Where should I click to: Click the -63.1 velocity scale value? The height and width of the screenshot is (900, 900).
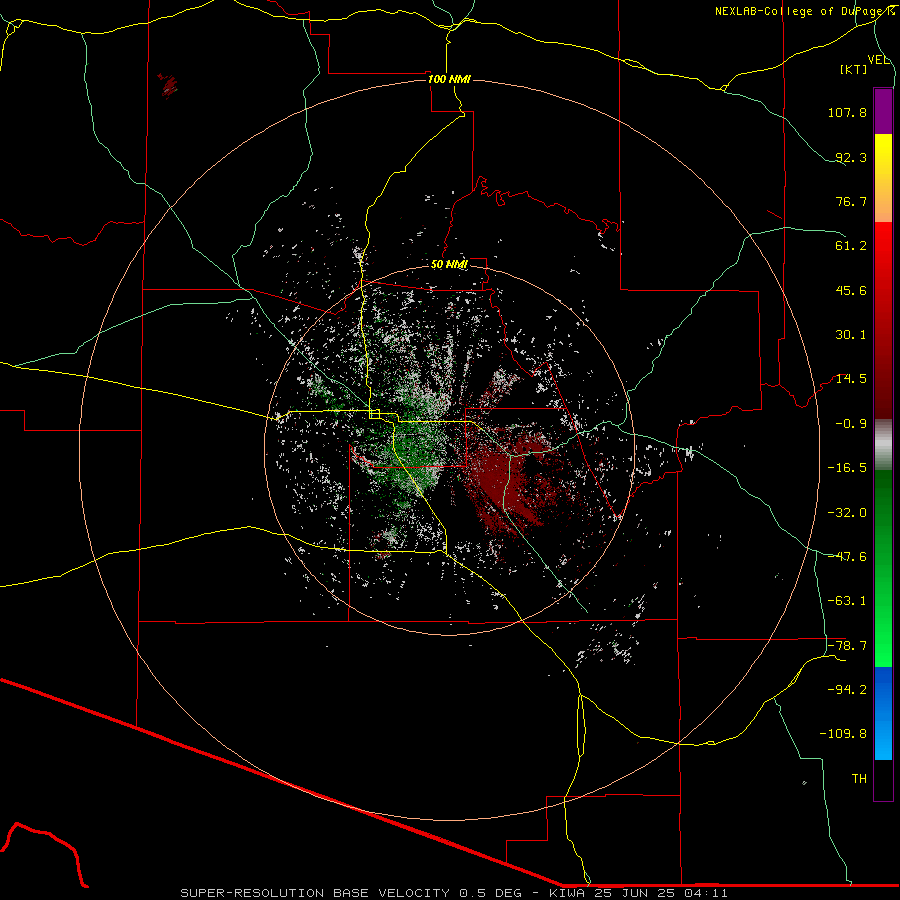click(x=847, y=601)
